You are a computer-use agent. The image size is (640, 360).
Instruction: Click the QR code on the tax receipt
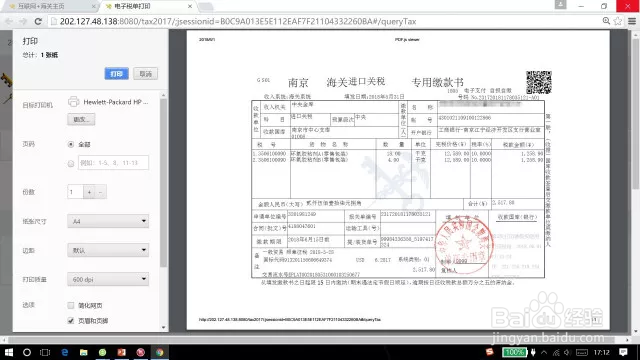539,82
